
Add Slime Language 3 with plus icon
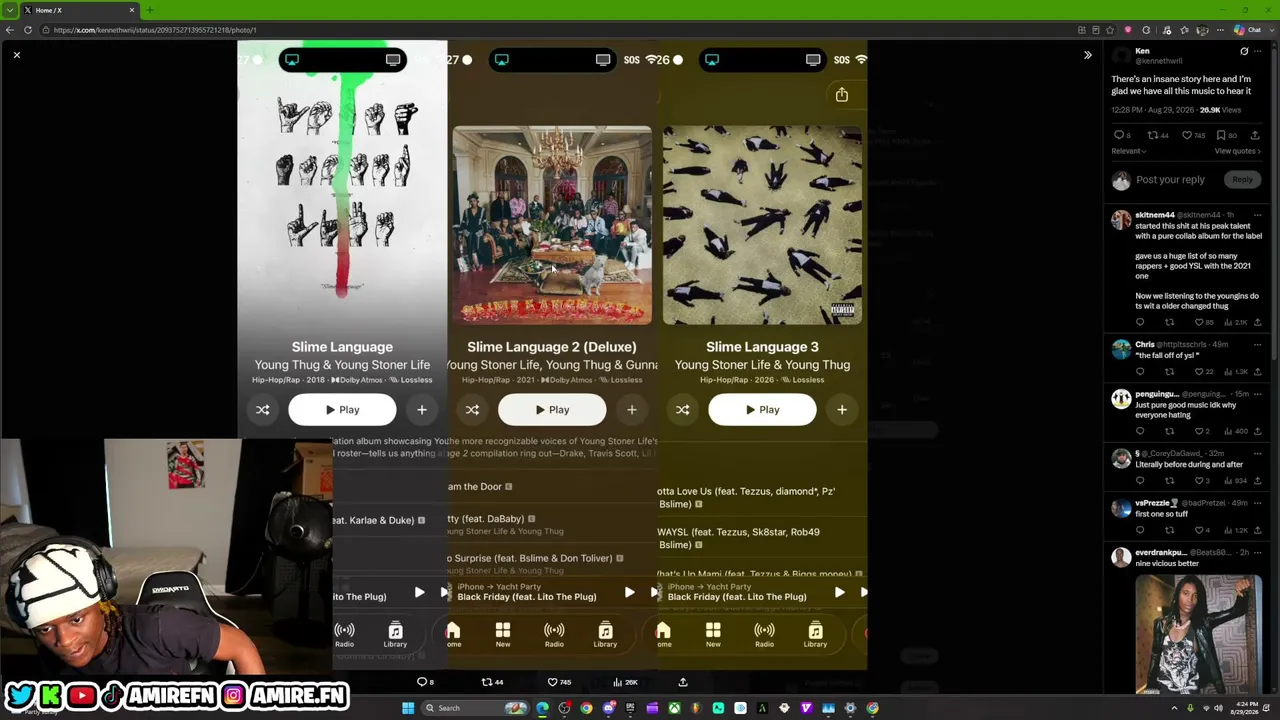(x=842, y=410)
